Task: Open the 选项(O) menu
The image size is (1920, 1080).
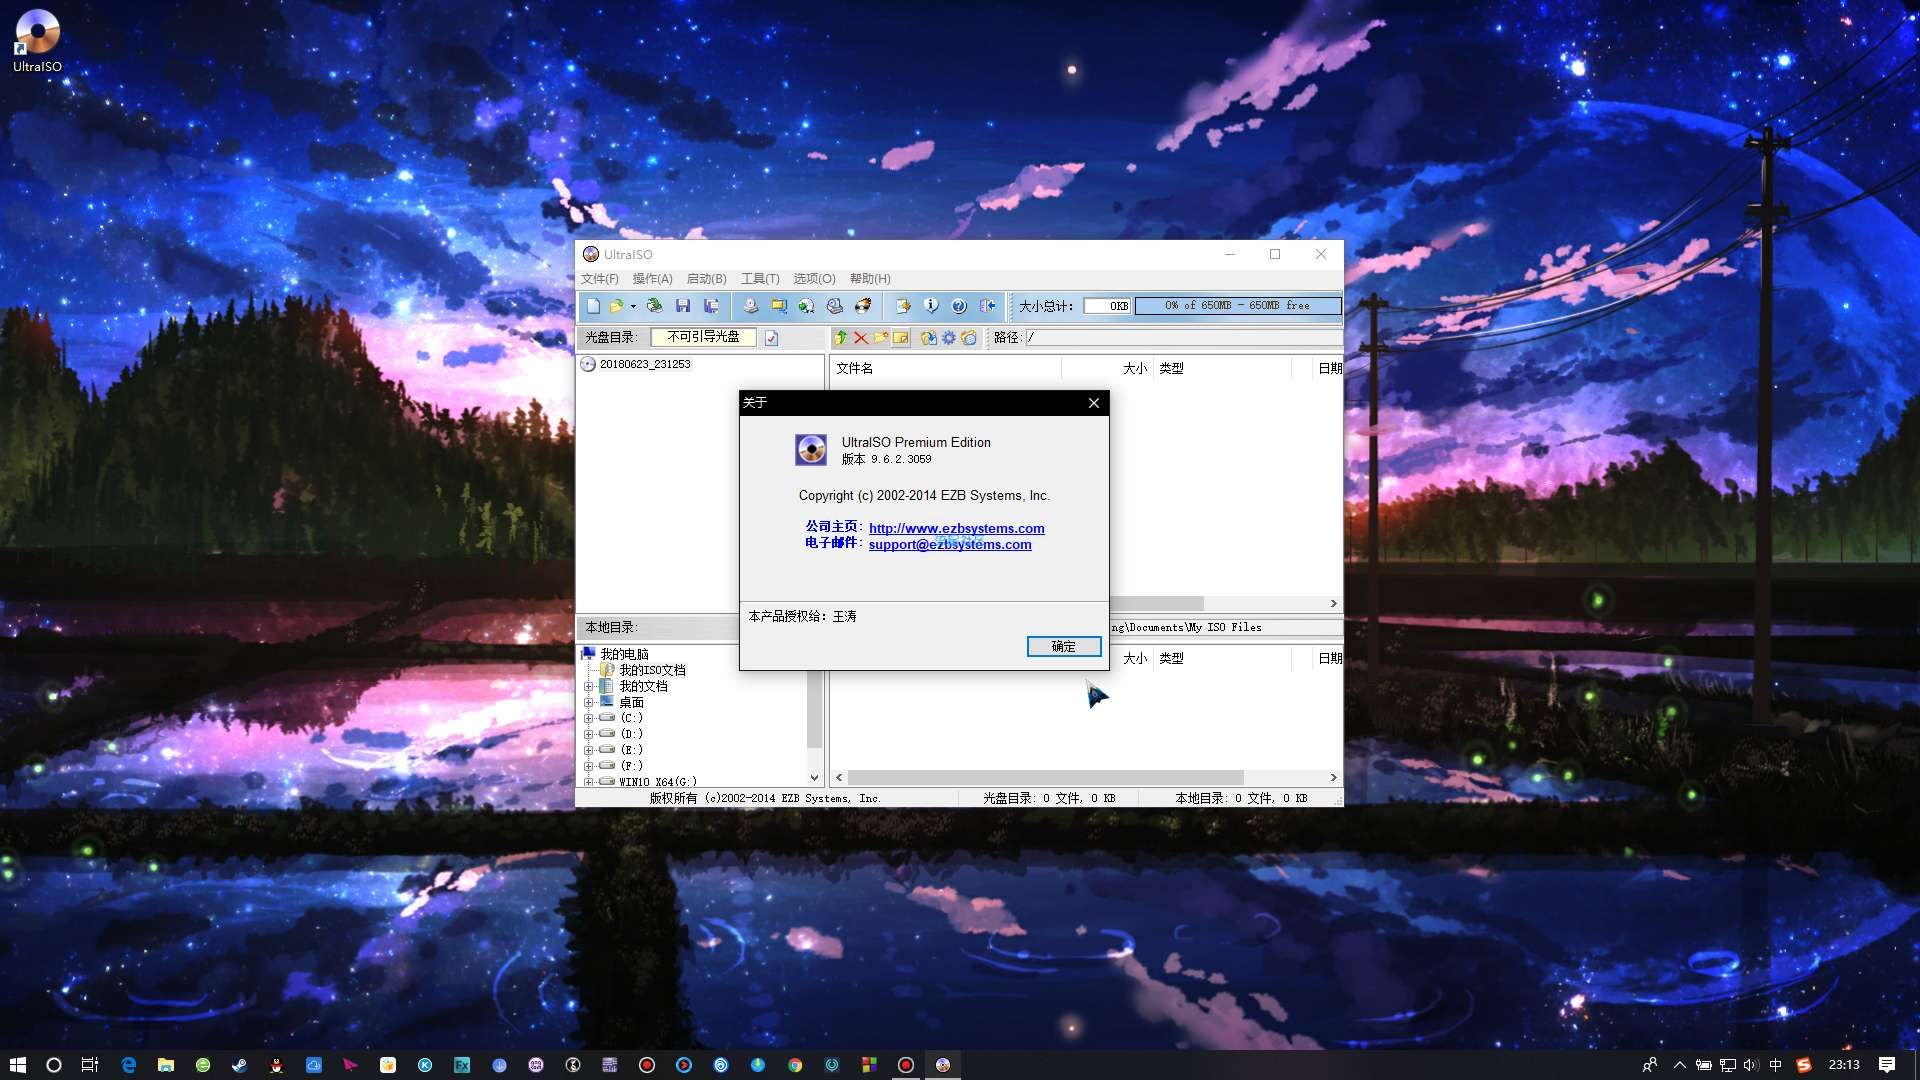Action: pos(814,279)
